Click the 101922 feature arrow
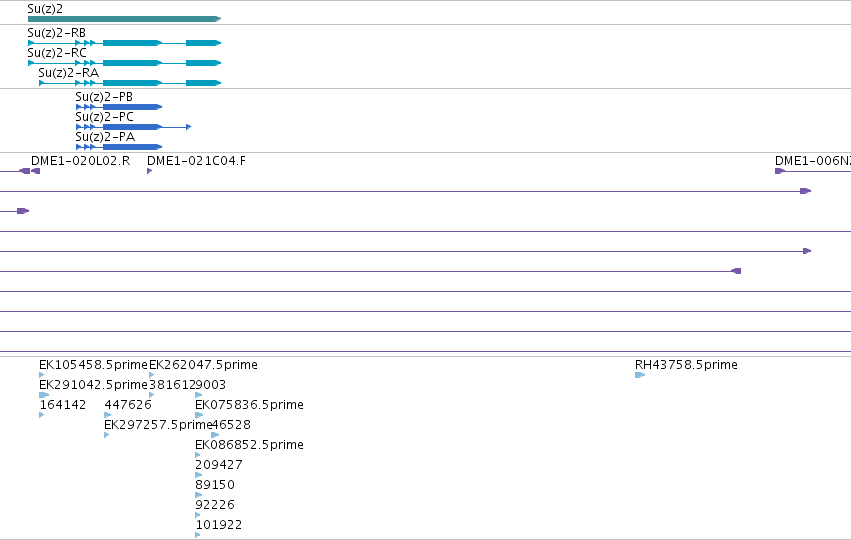 (x=198, y=535)
